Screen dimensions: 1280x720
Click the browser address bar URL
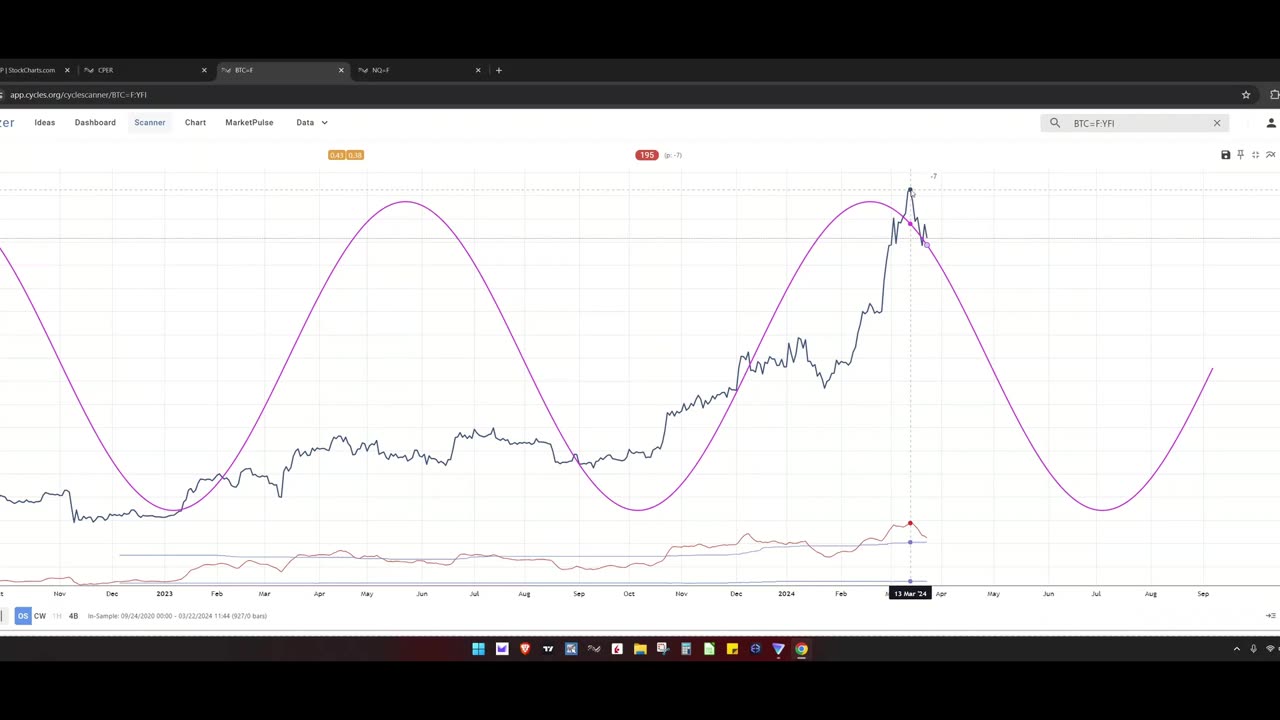coord(78,95)
